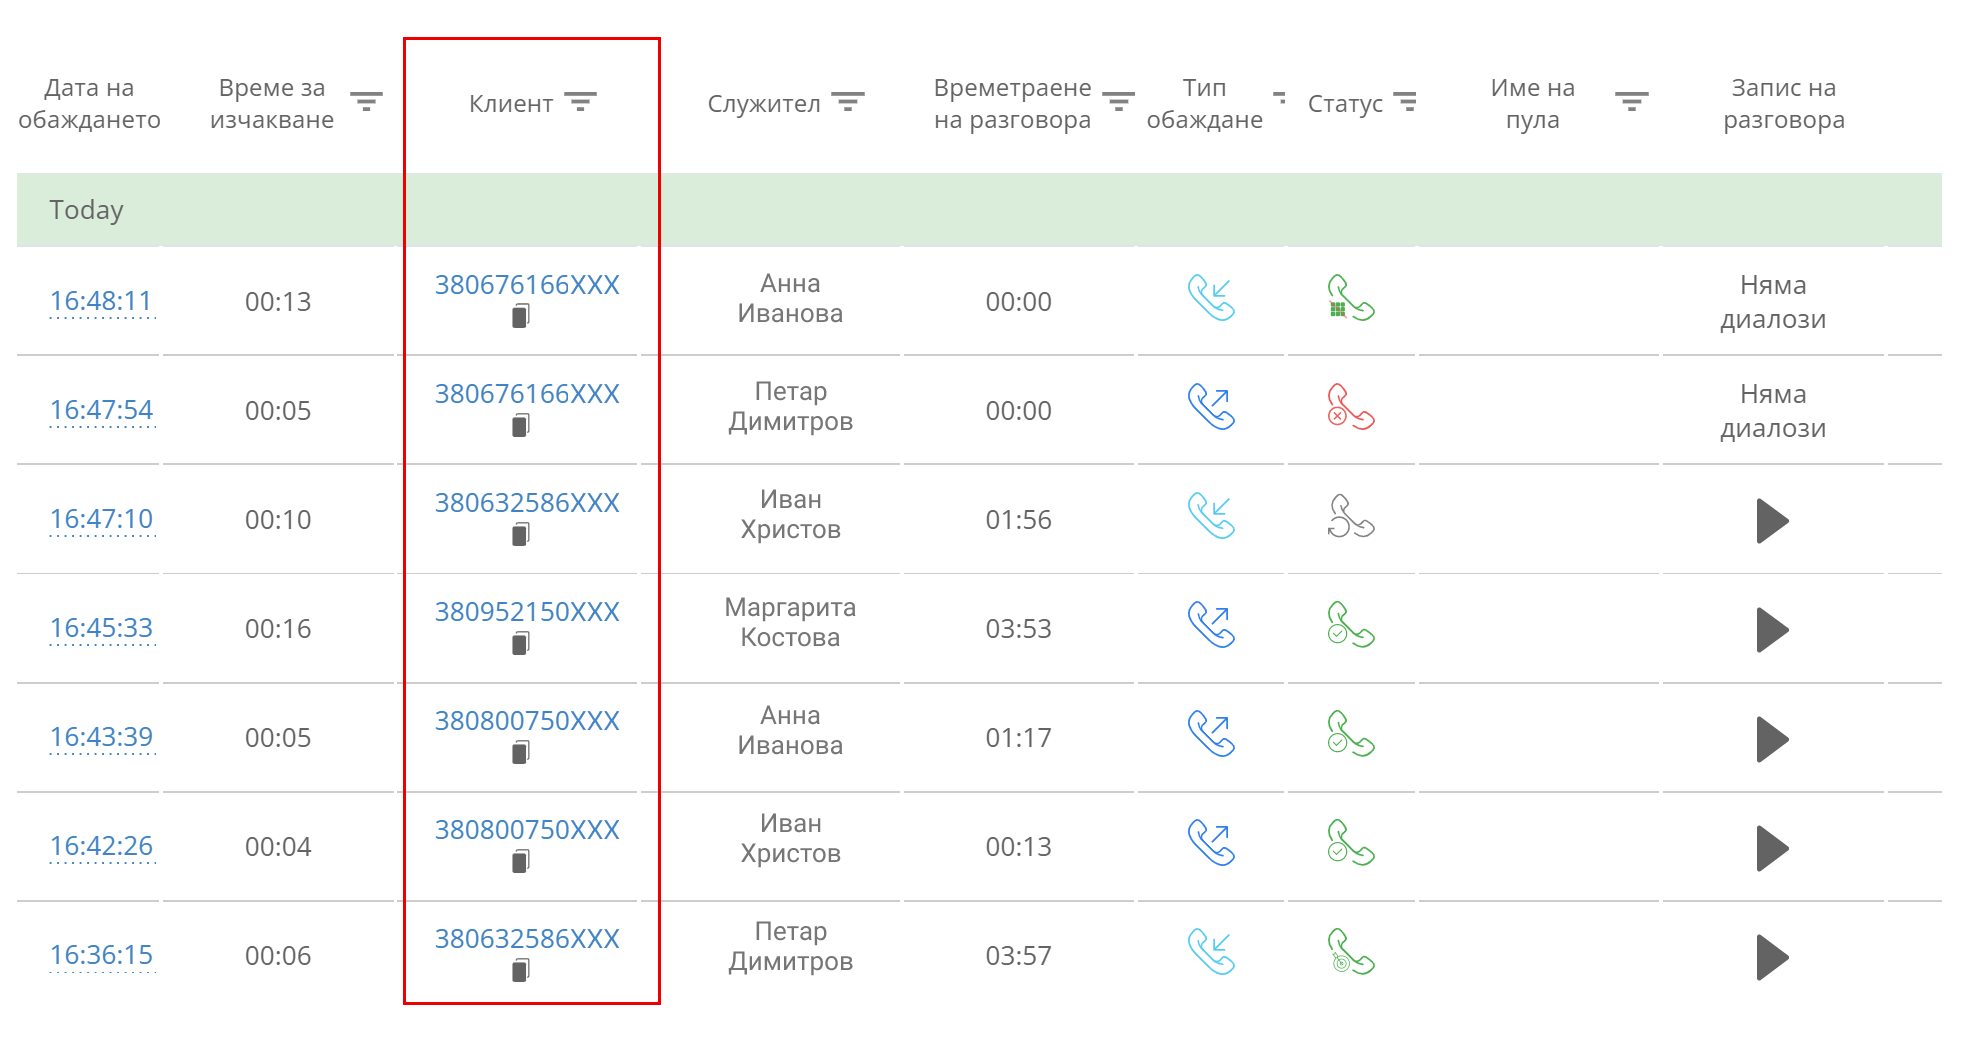Click green status icon in the 16:36:15 row

coord(1351,952)
